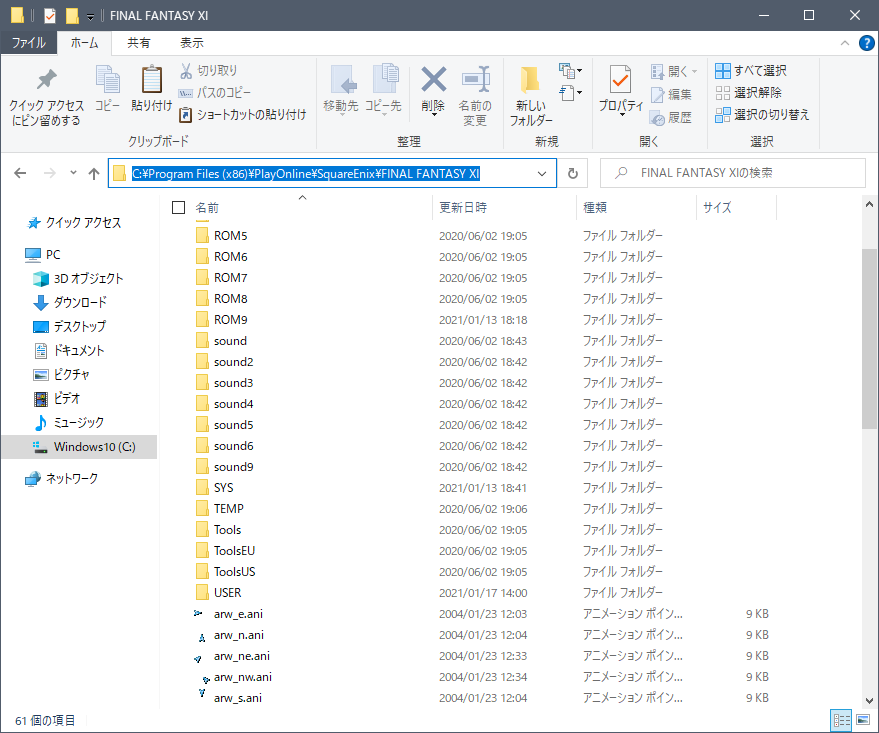The image size is (879, 733).
Task: Open Videos (ビデオ) in sidebar
Action: (57, 398)
